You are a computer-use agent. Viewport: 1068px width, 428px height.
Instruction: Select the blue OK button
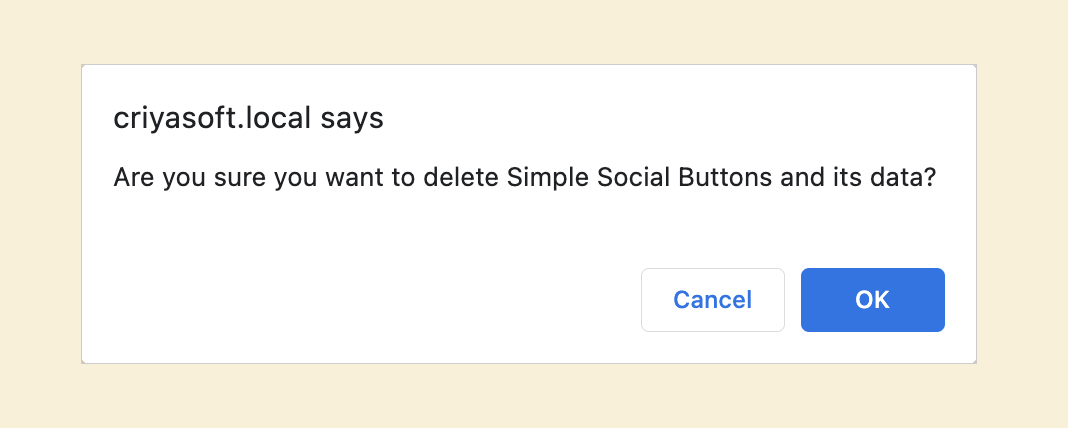pyautogui.click(x=873, y=300)
